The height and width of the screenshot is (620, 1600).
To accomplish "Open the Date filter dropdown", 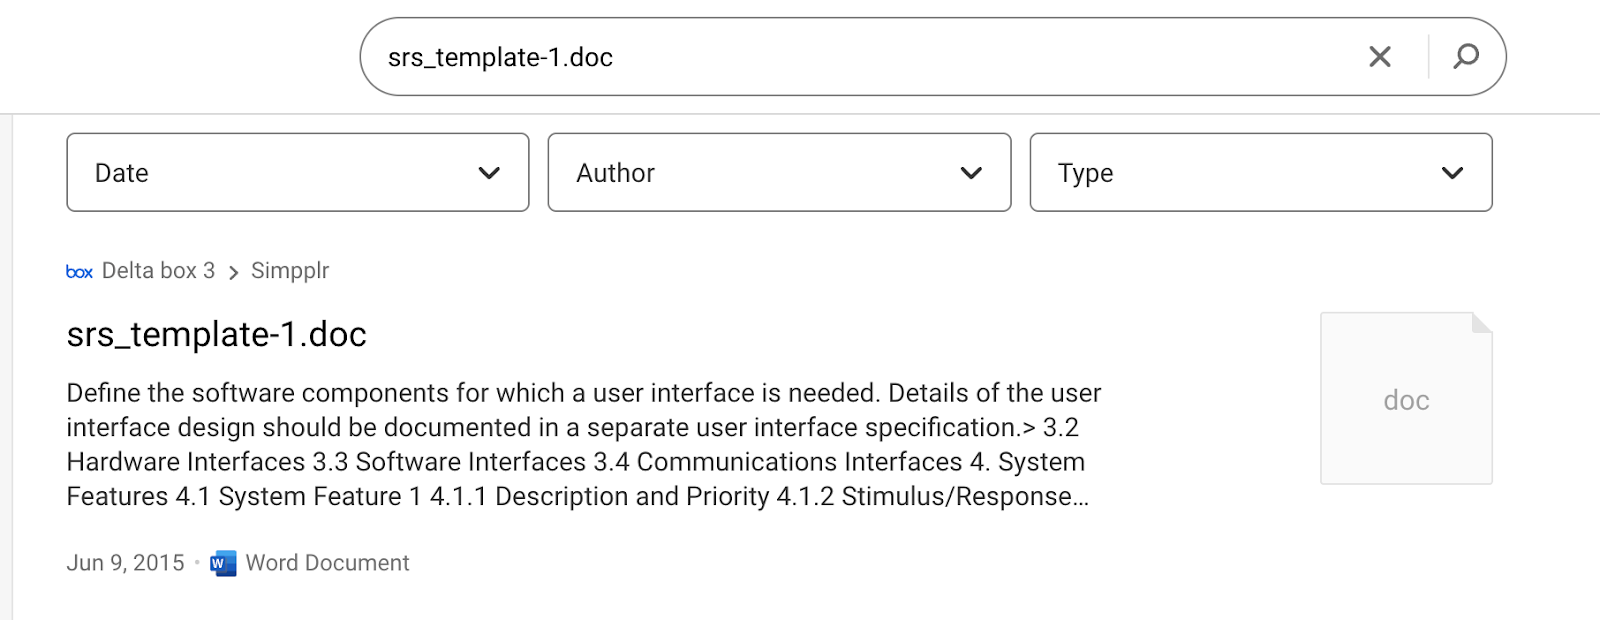I will click(x=297, y=172).
